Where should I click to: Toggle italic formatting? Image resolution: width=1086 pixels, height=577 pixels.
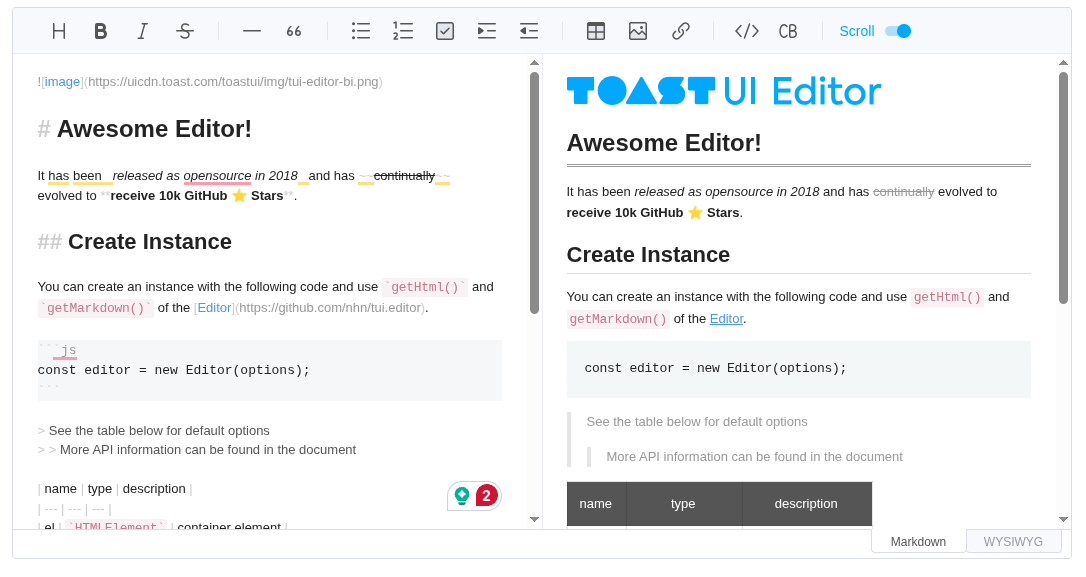[142, 31]
